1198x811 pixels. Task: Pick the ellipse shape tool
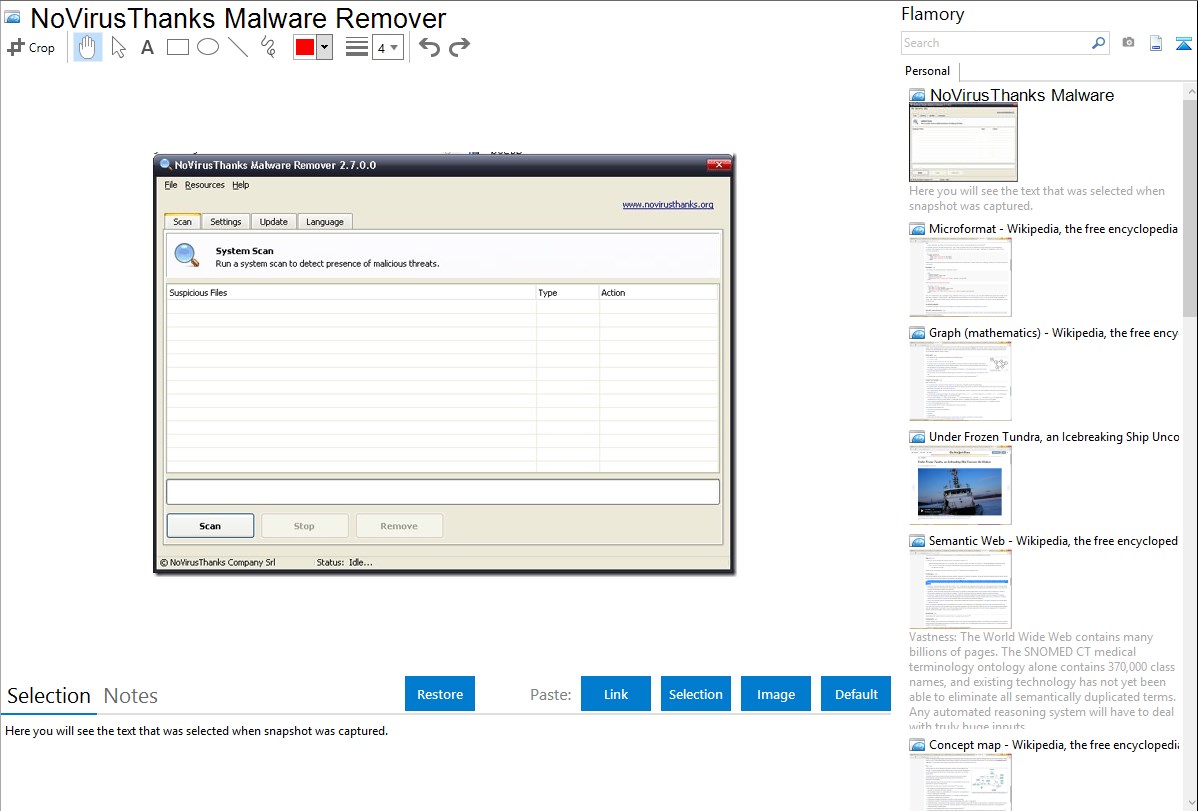(x=207, y=47)
